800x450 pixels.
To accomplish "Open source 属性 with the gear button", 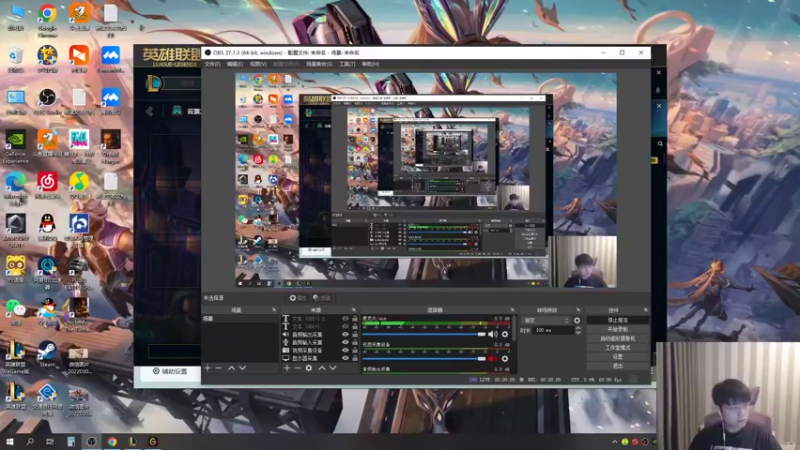I will 298,298.
